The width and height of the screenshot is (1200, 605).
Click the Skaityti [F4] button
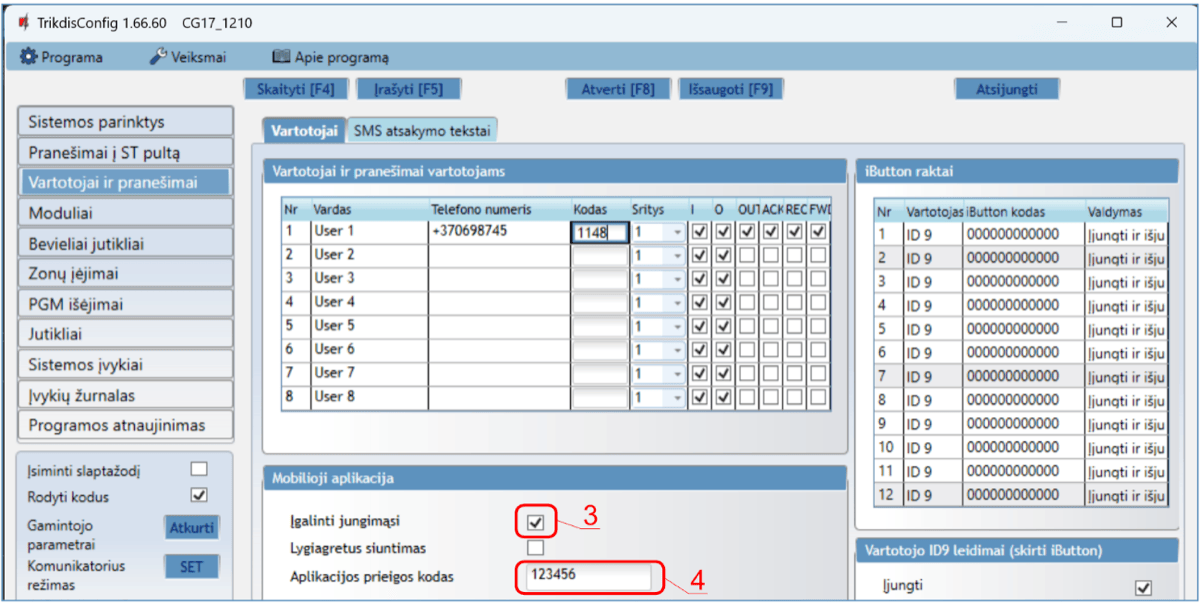295,89
